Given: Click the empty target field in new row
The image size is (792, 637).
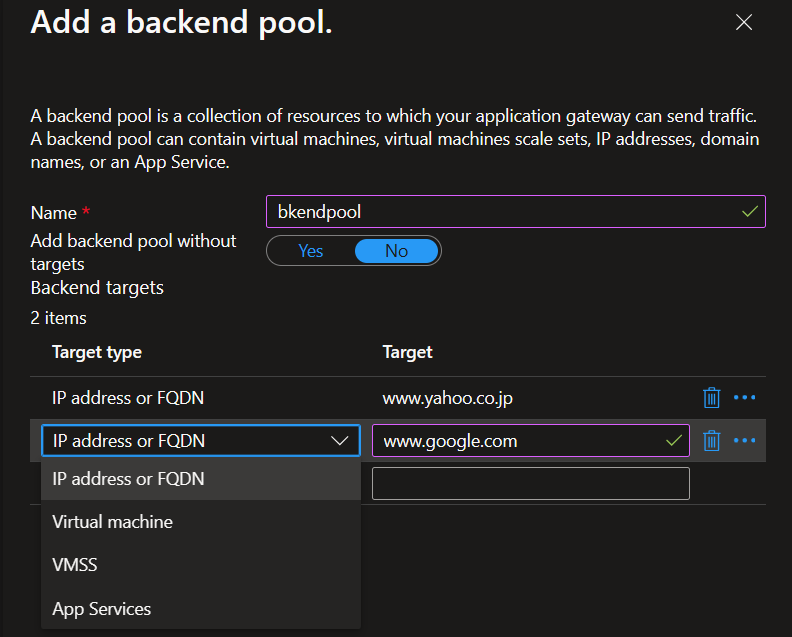Looking at the screenshot, I should click(x=530, y=483).
